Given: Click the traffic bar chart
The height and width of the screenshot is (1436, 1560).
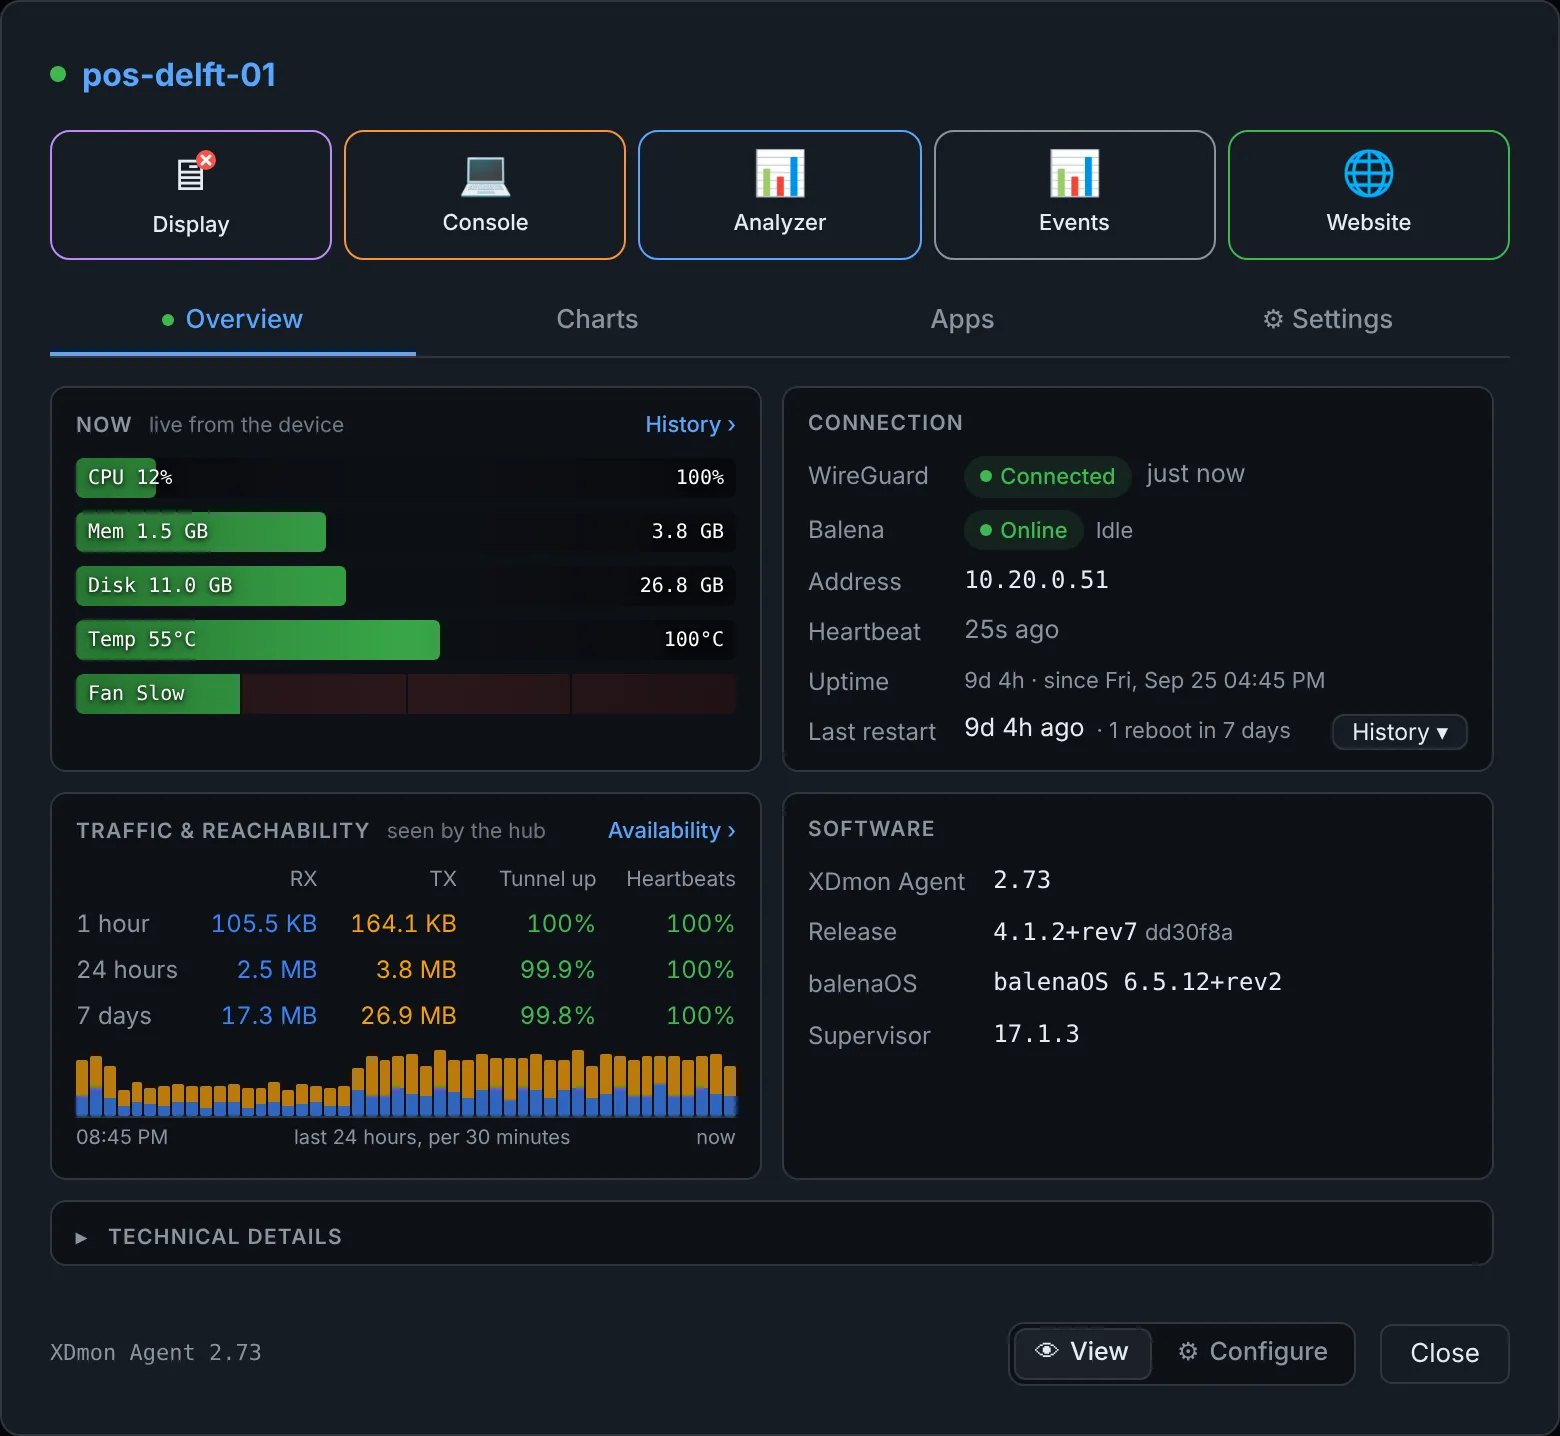Looking at the screenshot, I should 406,1083.
